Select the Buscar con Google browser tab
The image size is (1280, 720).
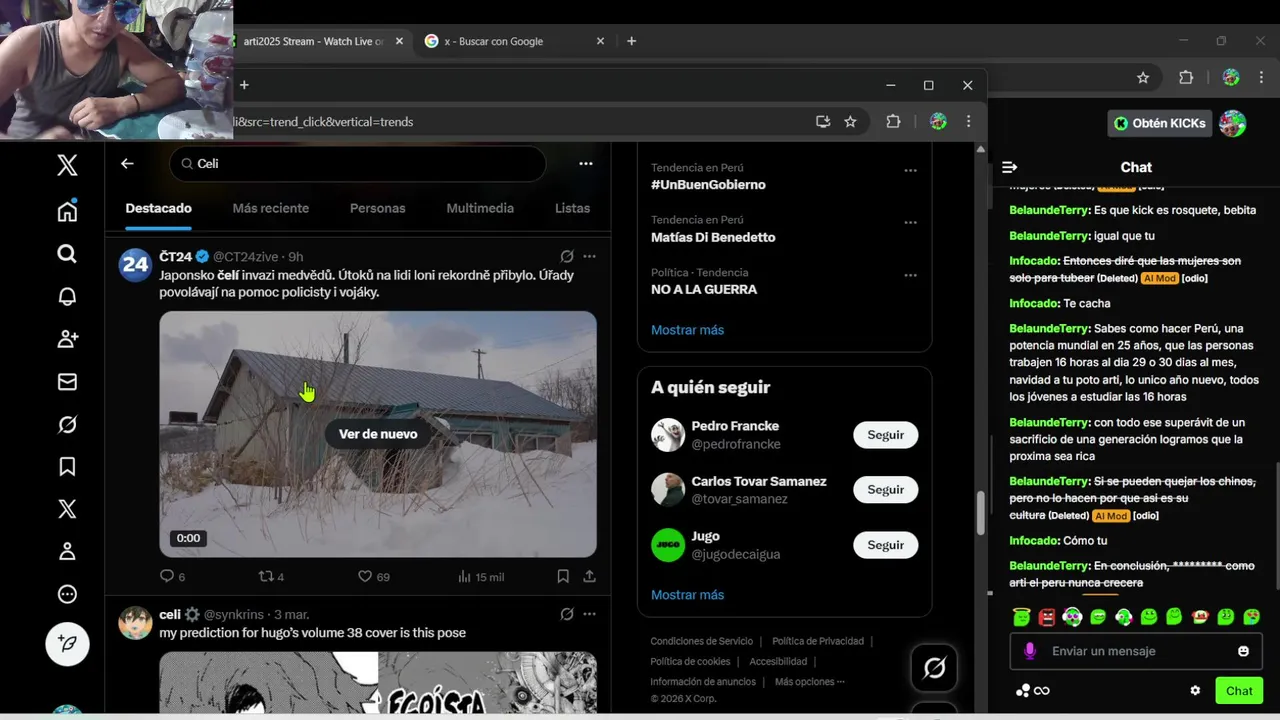coord(514,41)
